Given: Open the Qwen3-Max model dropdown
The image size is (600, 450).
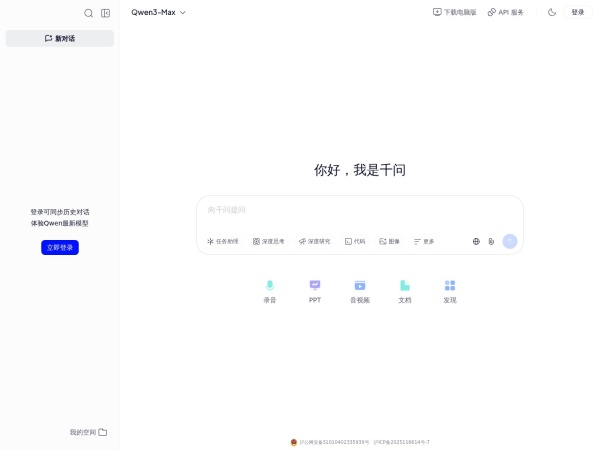Looking at the screenshot, I should tap(158, 12).
